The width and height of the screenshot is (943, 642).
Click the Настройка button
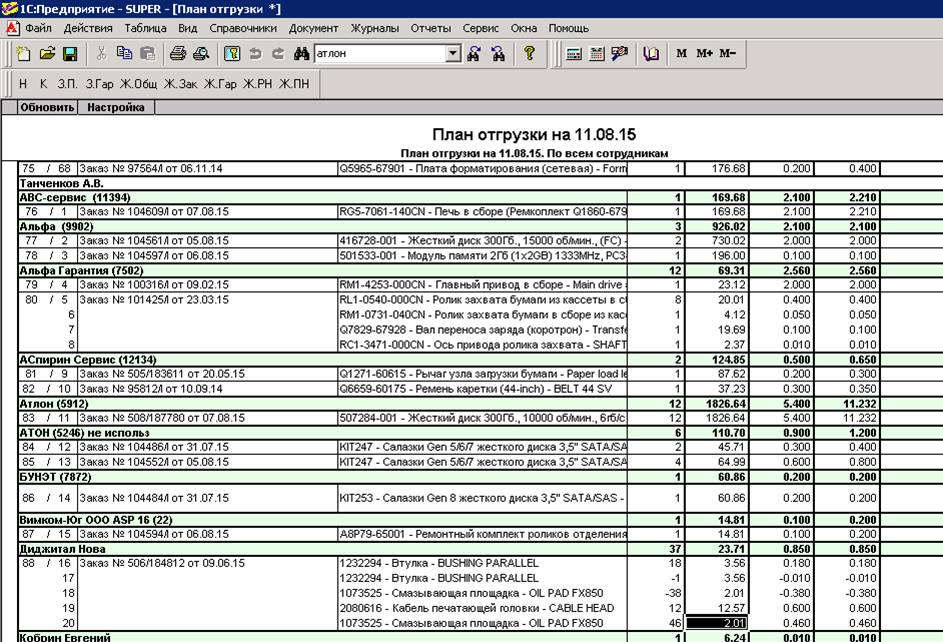coord(115,107)
